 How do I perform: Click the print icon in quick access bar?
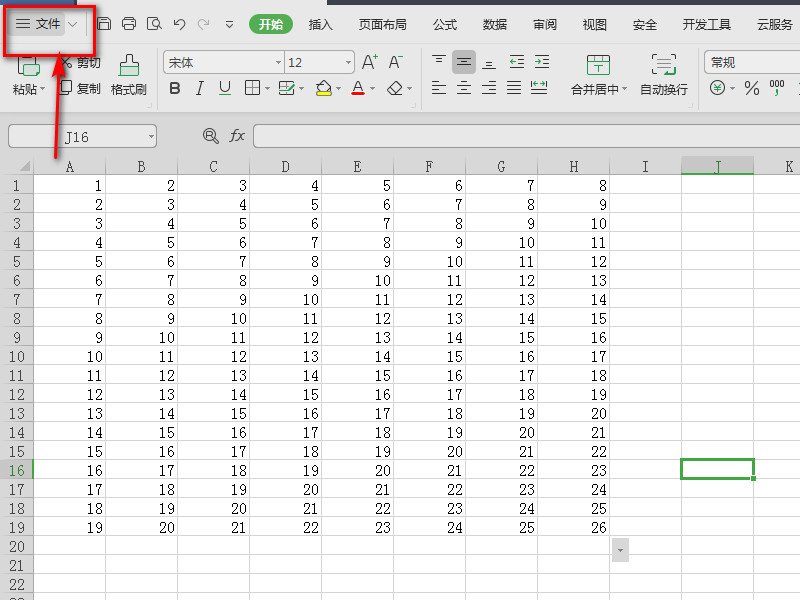pos(128,23)
